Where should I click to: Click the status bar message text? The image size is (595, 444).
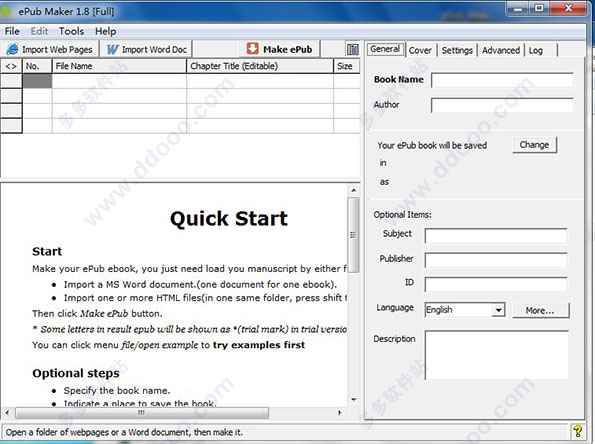124,432
